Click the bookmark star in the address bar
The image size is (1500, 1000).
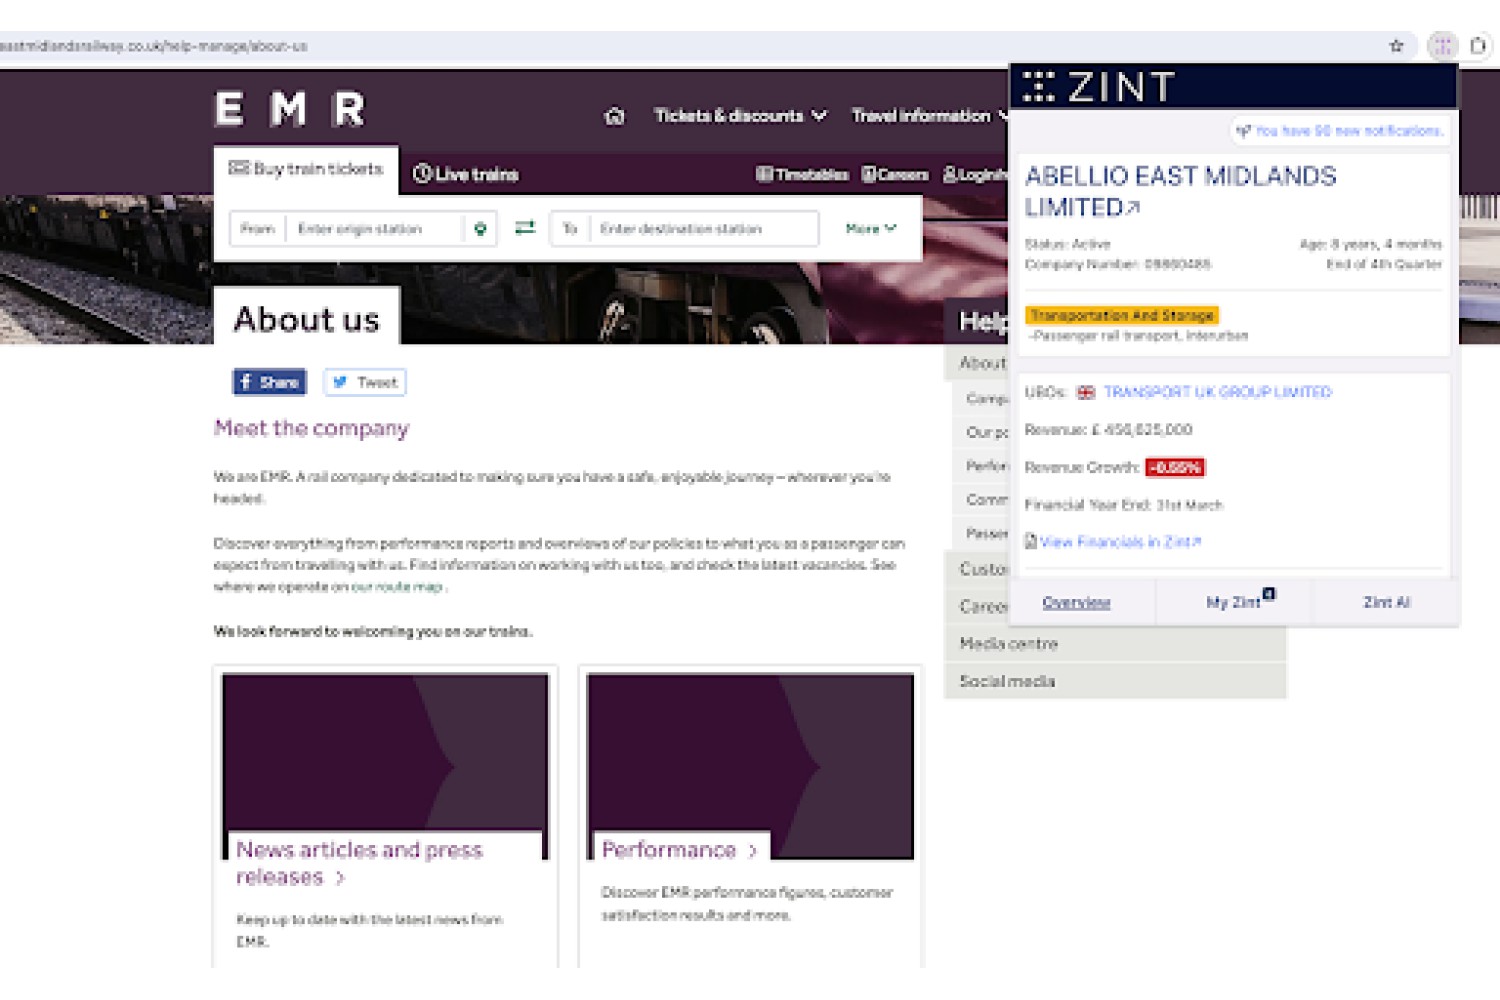click(1396, 46)
